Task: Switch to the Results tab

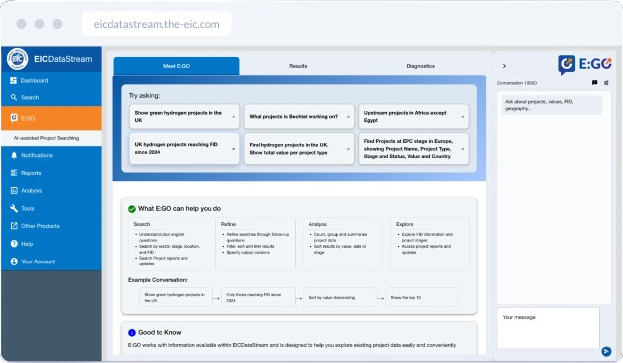Action: tap(298, 66)
